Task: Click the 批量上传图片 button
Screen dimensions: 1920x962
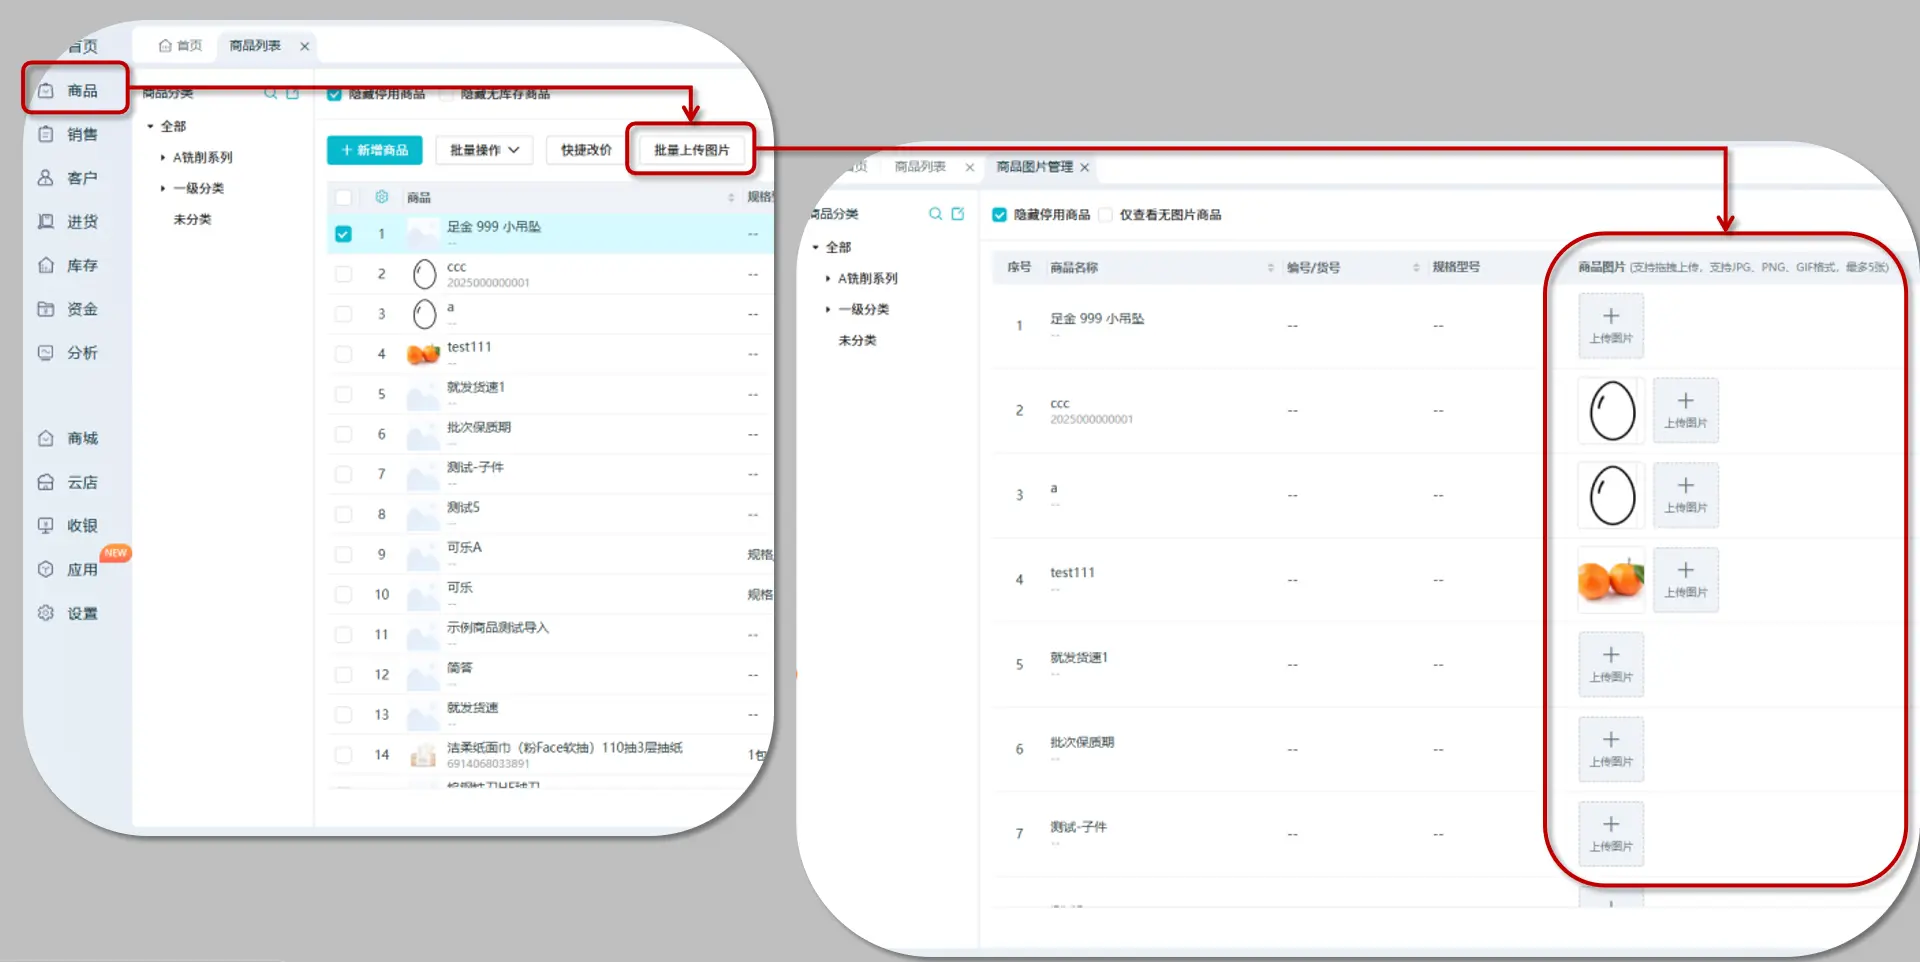Action: point(692,150)
